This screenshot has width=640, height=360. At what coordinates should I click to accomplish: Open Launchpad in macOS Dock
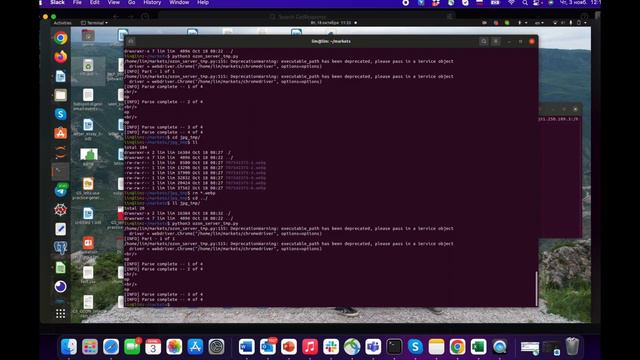click(90, 347)
